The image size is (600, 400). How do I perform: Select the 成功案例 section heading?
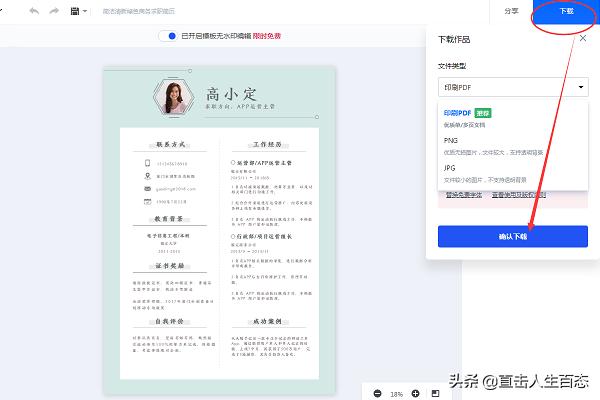click(x=267, y=321)
